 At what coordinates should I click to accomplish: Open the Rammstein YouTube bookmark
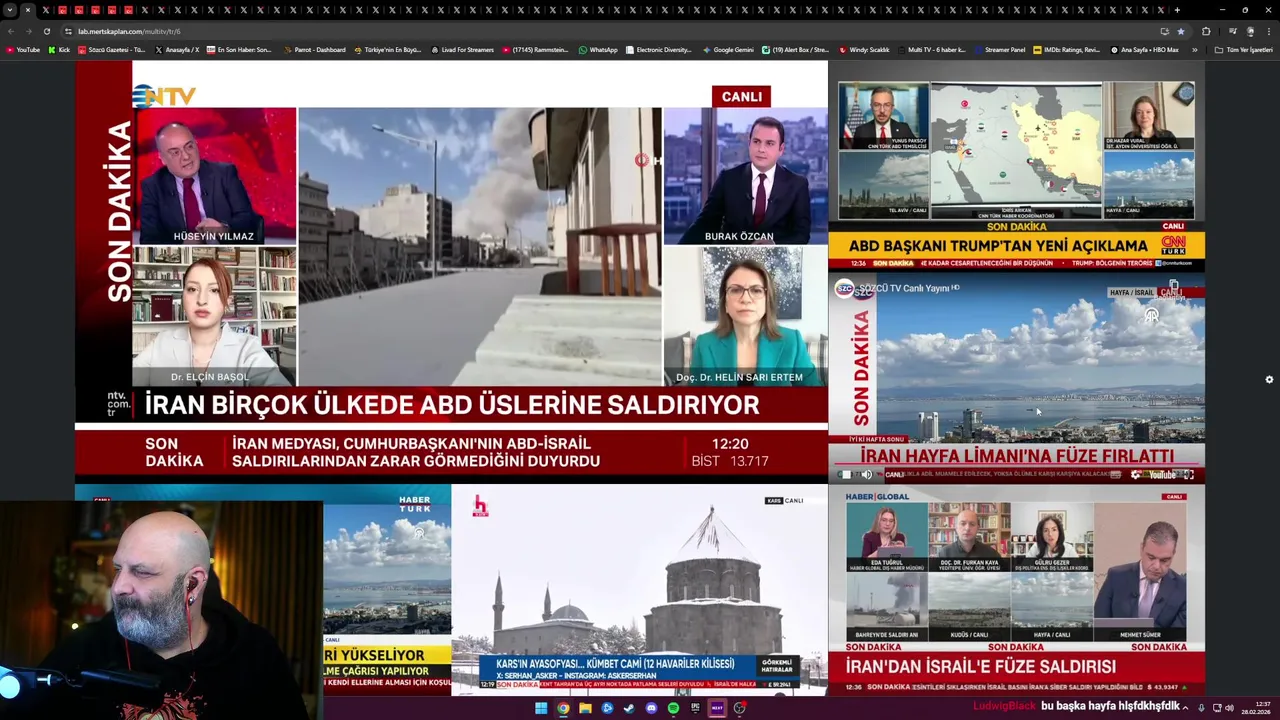click(x=535, y=49)
